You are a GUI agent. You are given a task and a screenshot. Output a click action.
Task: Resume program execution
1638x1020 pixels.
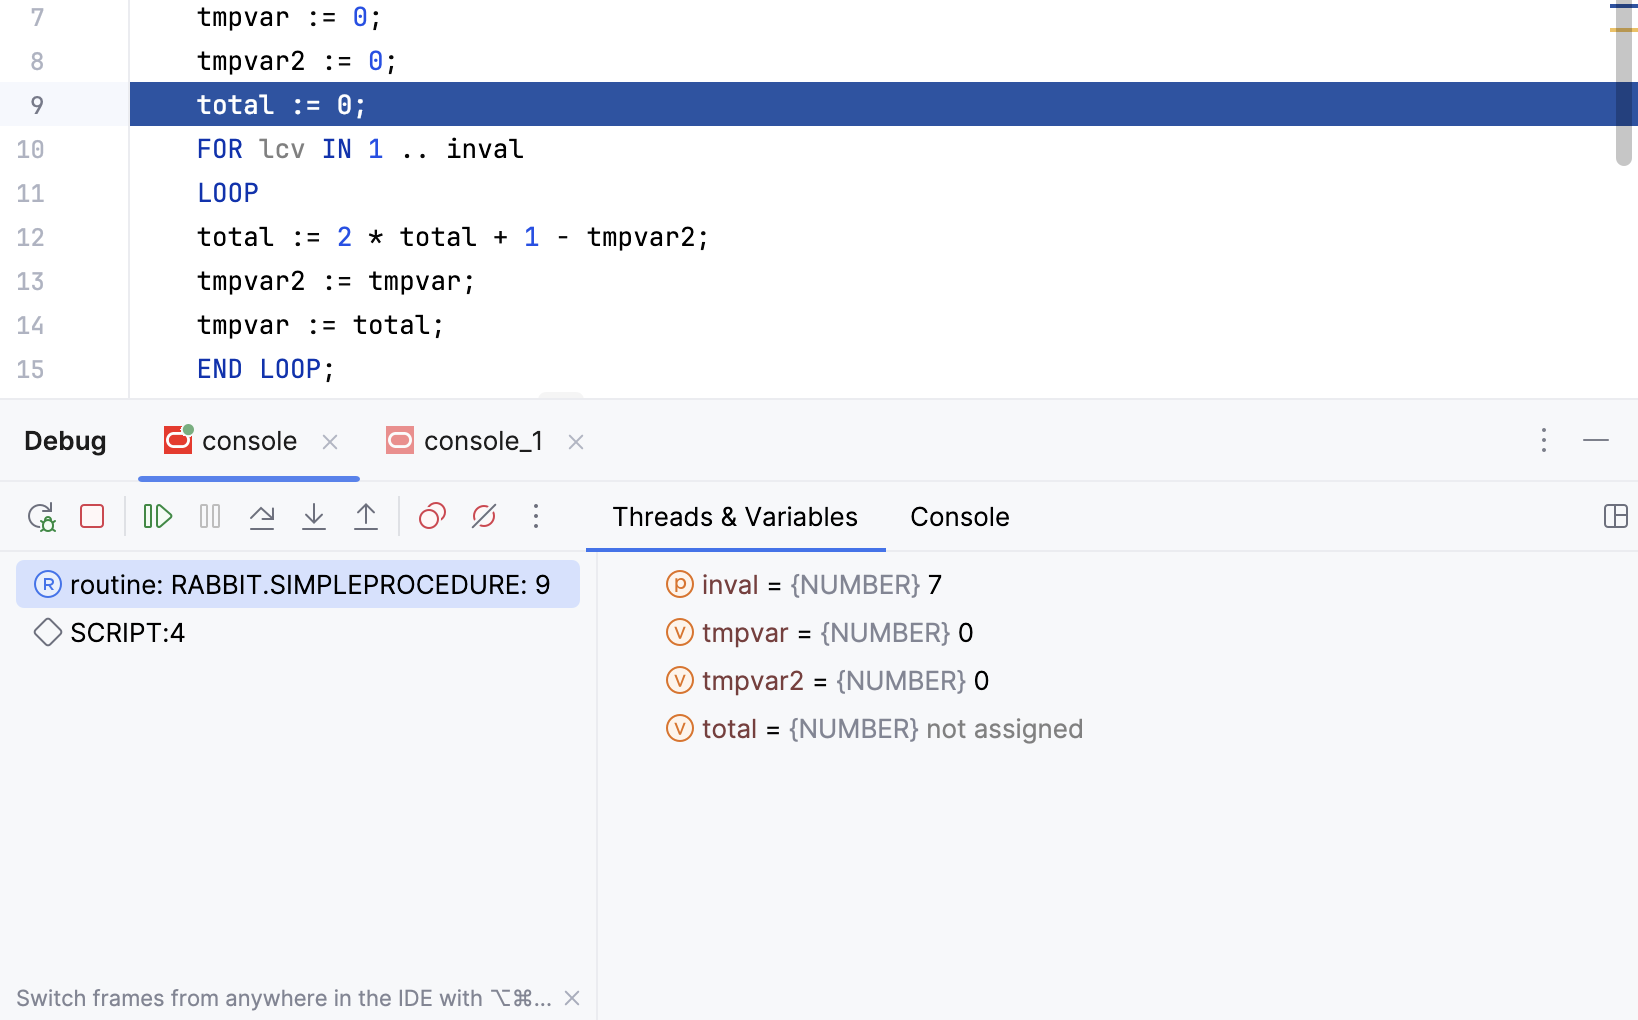point(157,517)
